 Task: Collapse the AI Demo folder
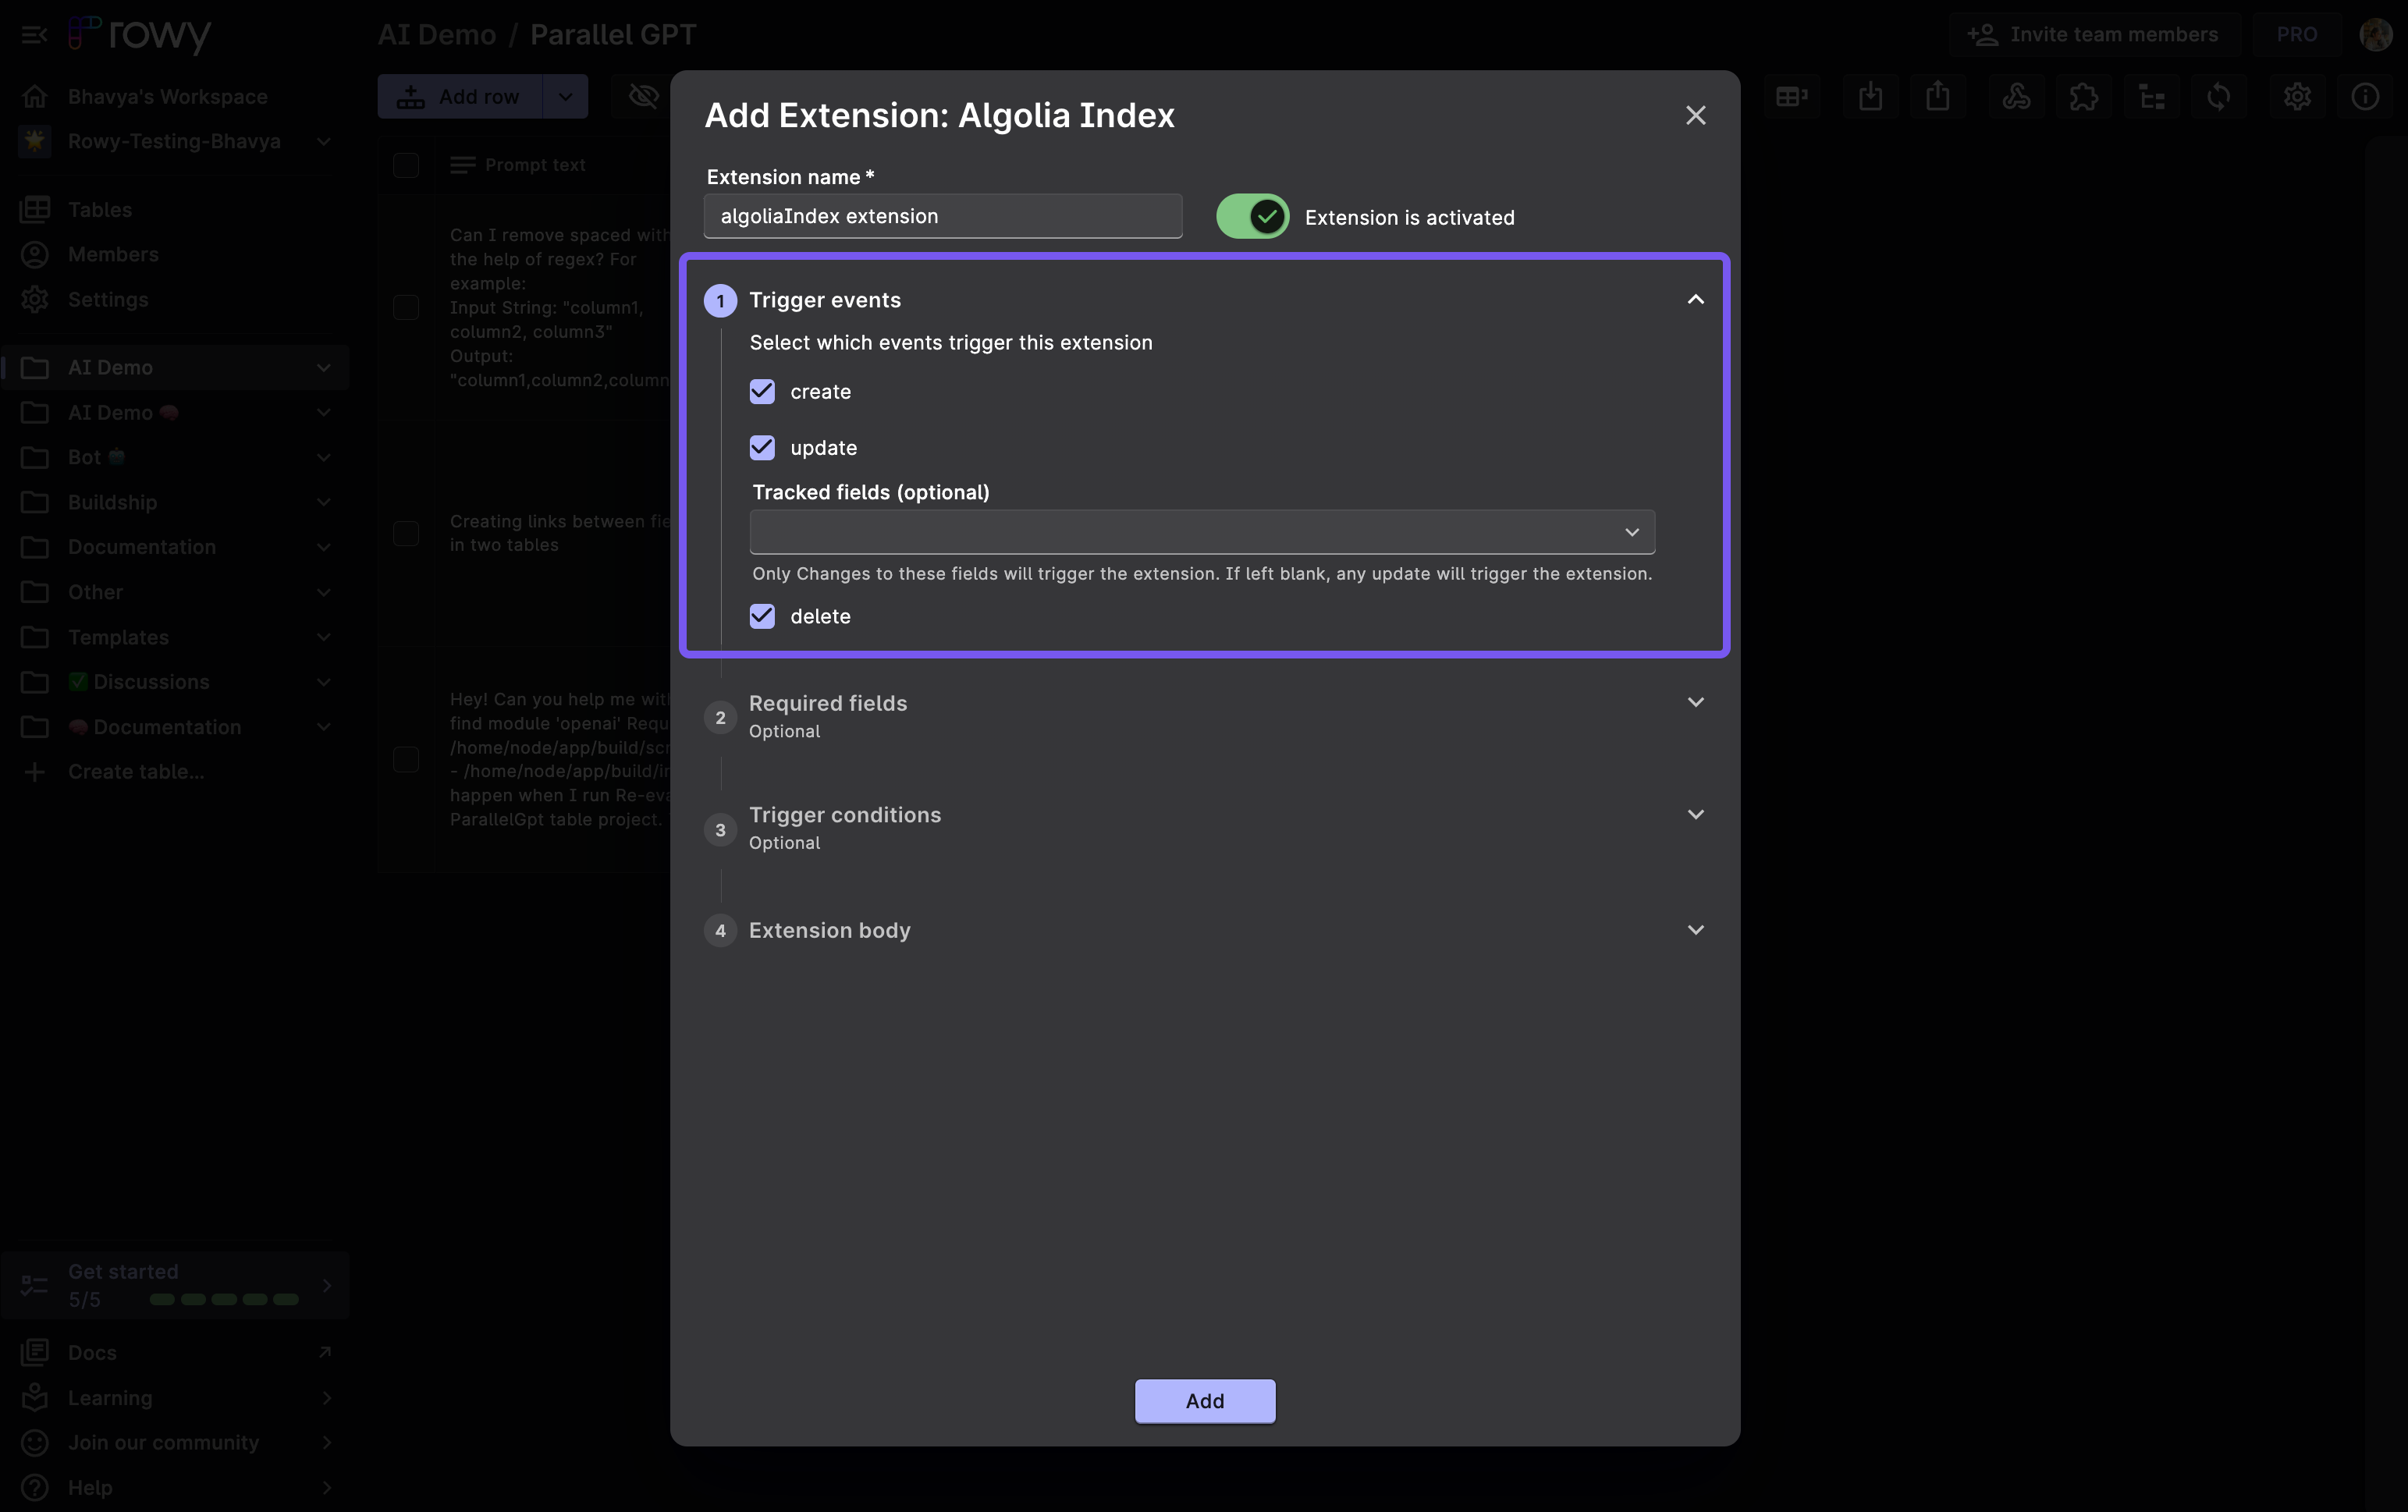[323, 367]
